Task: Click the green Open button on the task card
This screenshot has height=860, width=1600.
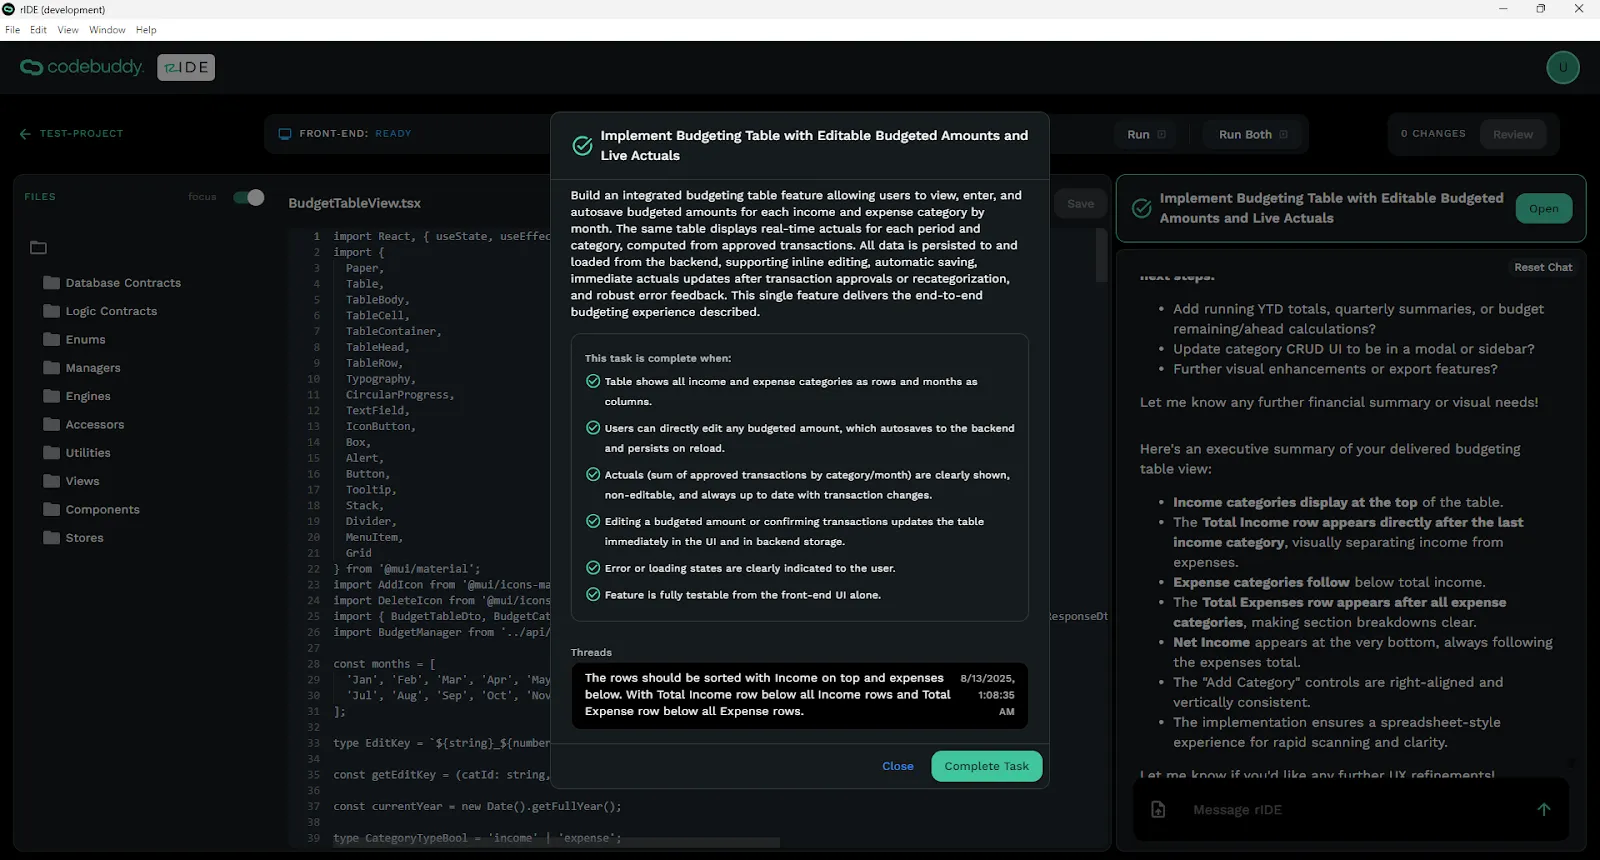Action: click(1544, 208)
